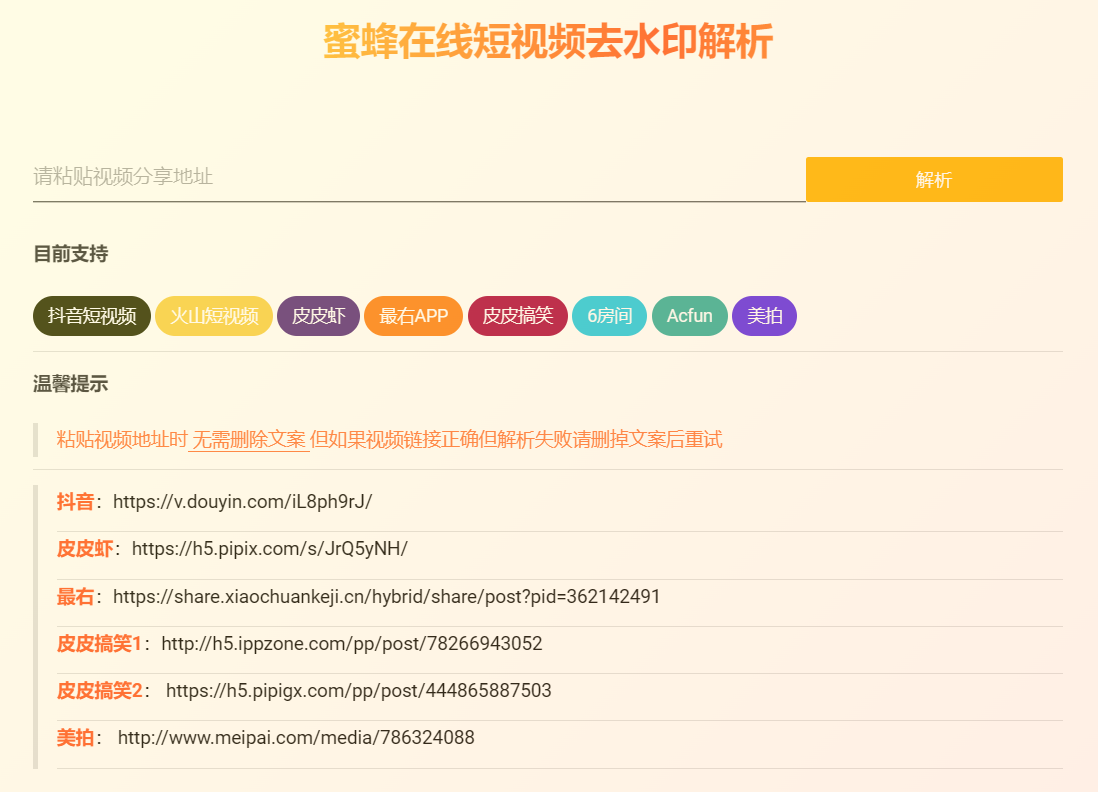Click the violet 美拍 tag
1098x792 pixels.
click(x=764, y=316)
